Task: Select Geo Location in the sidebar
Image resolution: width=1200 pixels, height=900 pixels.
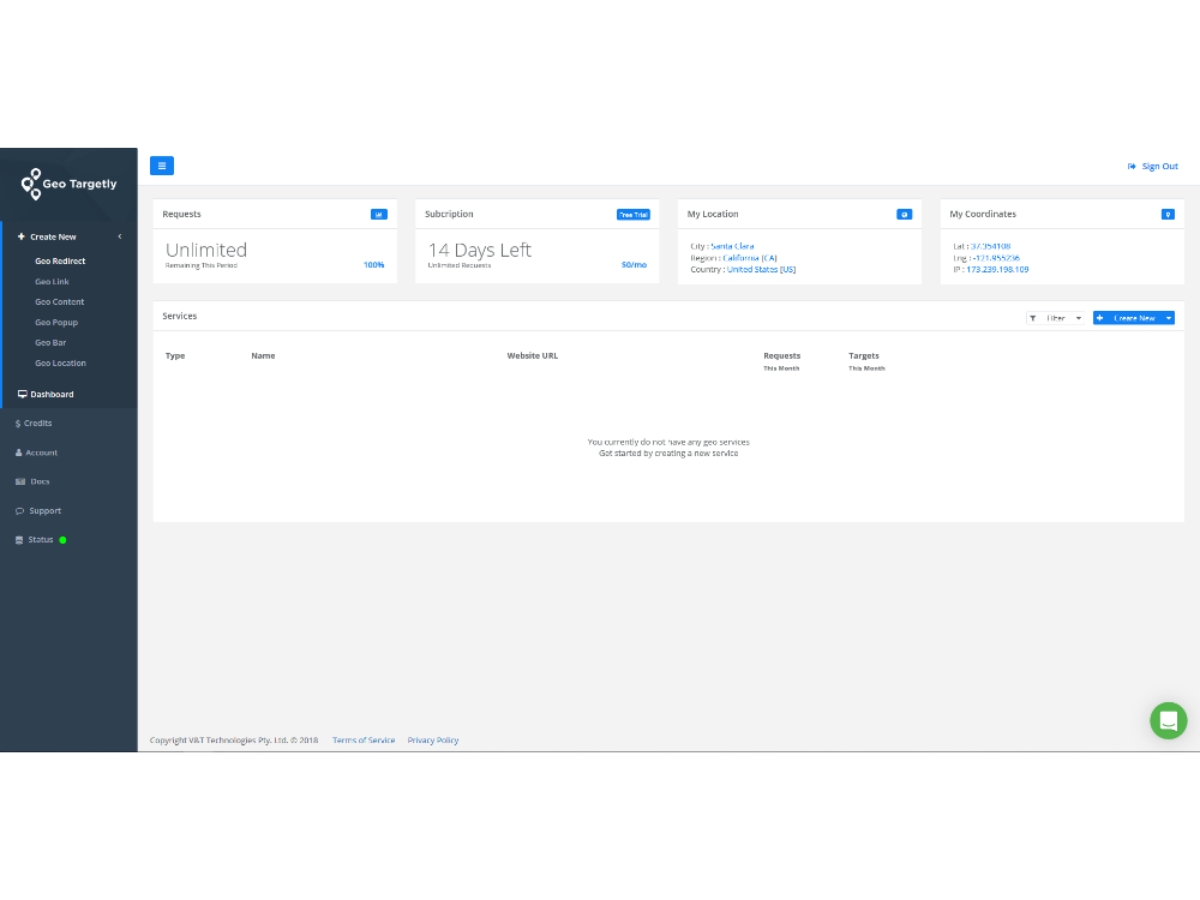Action: point(60,364)
